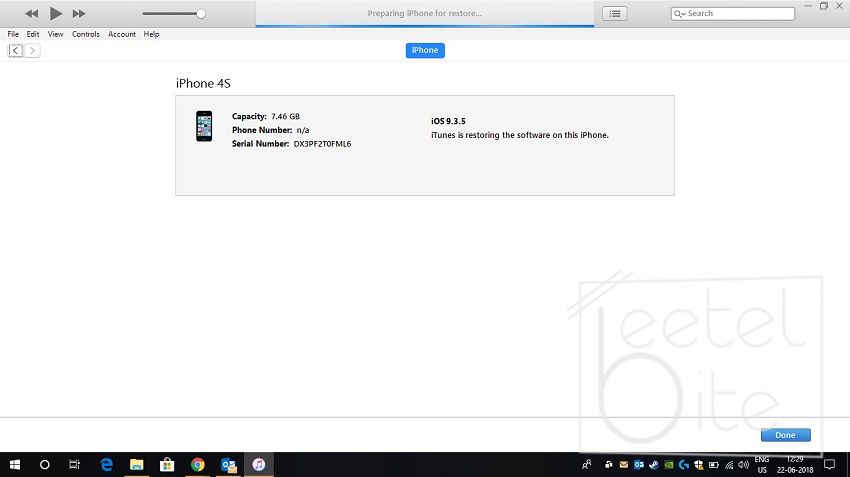Open the Edit menu
Viewport: 850px width, 477px height.
[x=33, y=34]
